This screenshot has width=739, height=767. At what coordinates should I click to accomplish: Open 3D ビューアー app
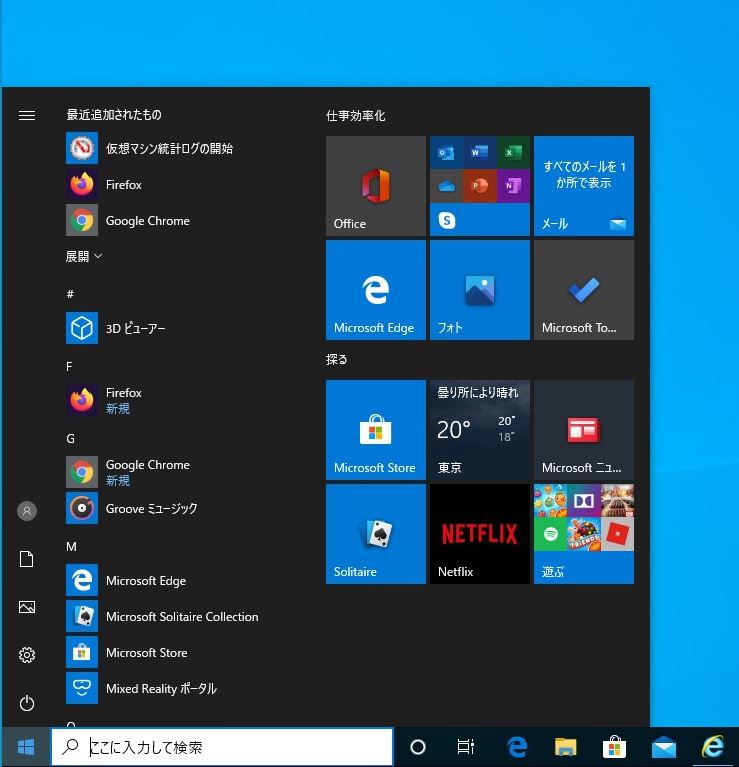(x=169, y=328)
